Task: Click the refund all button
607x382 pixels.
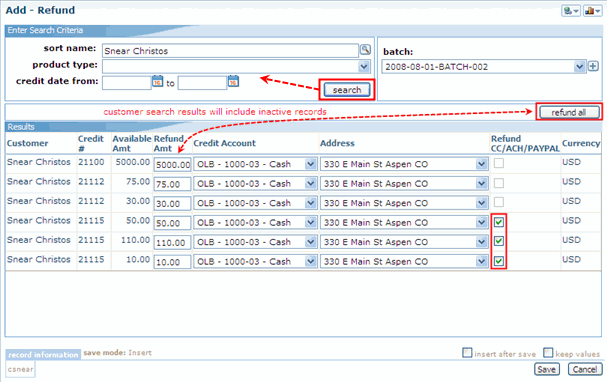Action: pos(569,112)
